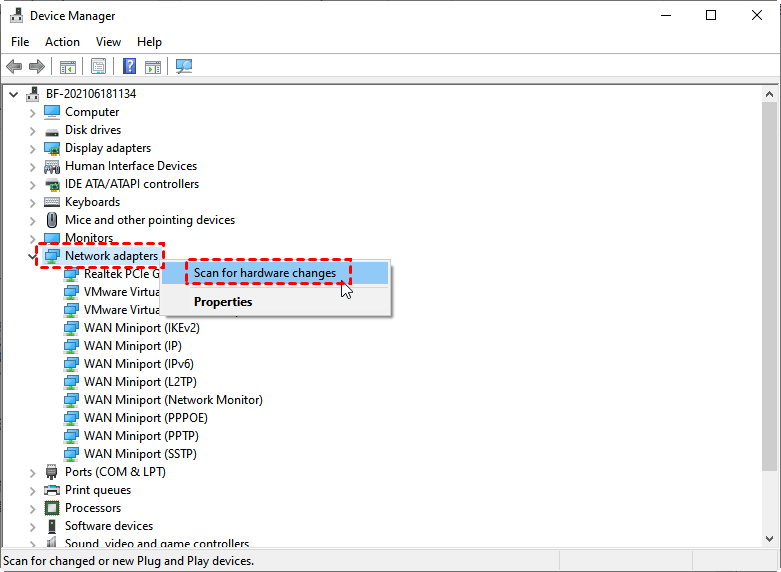The width and height of the screenshot is (781, 572).
Task: Minimize the Device Manager window
Action: tap(666, 15)
